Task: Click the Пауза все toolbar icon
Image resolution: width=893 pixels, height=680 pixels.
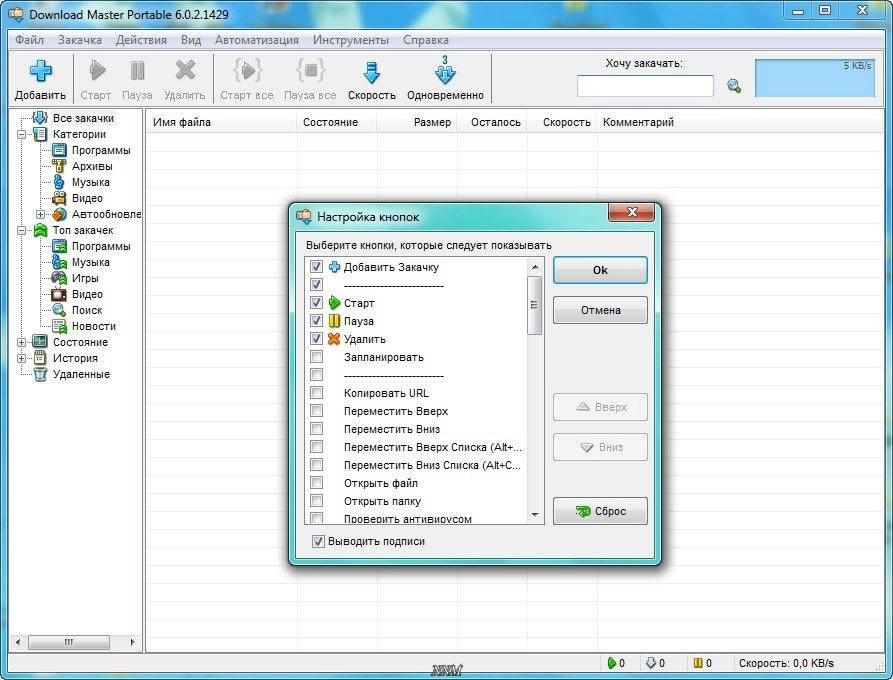Action: (x=310, y=71)
